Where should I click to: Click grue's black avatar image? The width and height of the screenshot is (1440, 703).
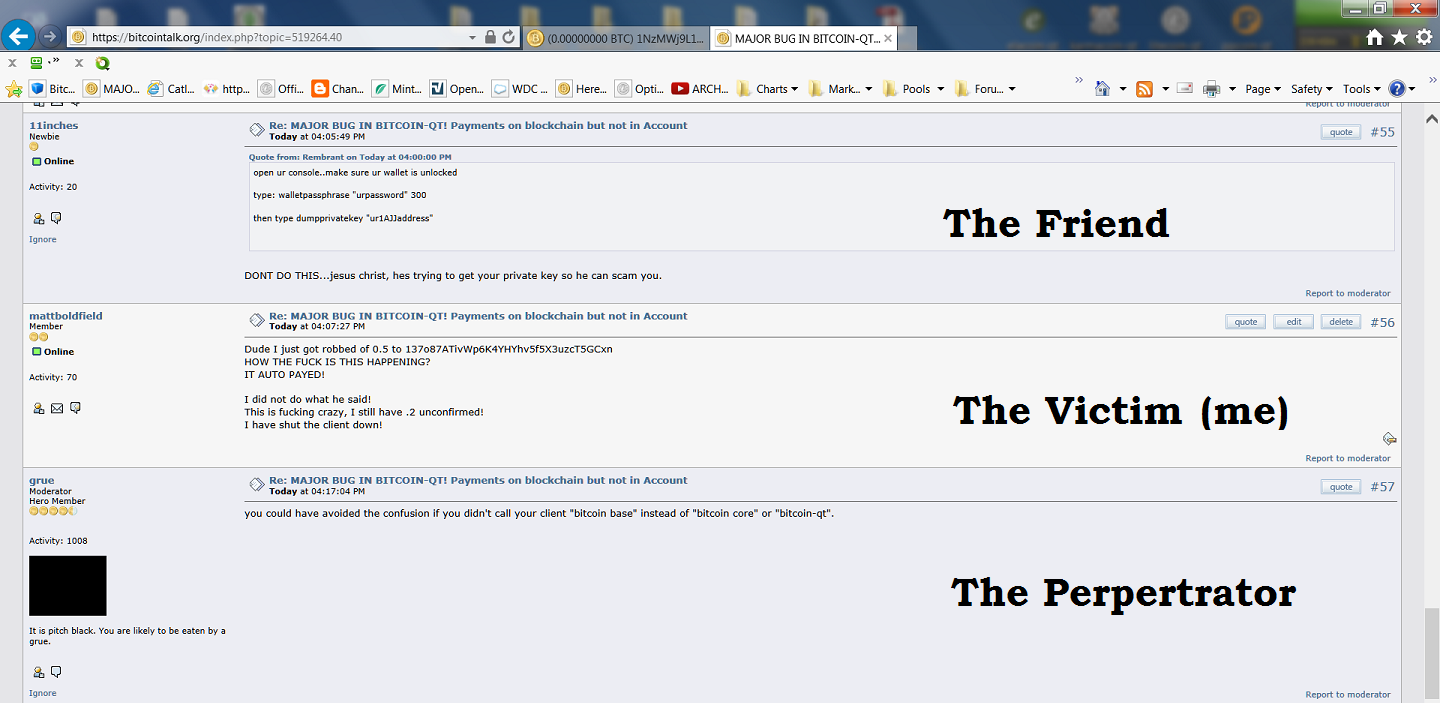[x=68, y=586]
